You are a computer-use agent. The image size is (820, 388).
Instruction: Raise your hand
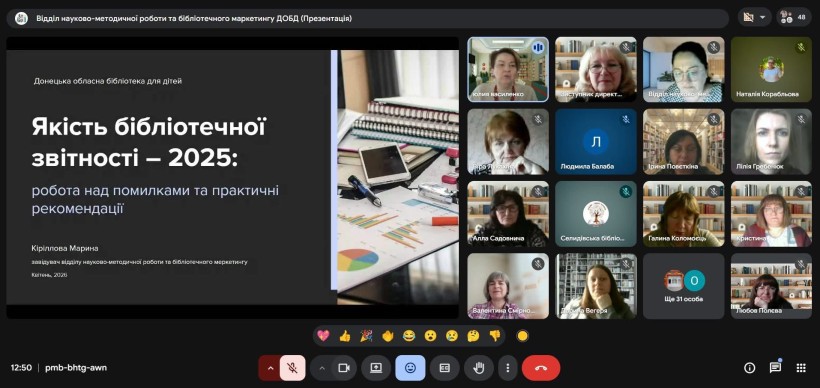click(x=479, y=368)
